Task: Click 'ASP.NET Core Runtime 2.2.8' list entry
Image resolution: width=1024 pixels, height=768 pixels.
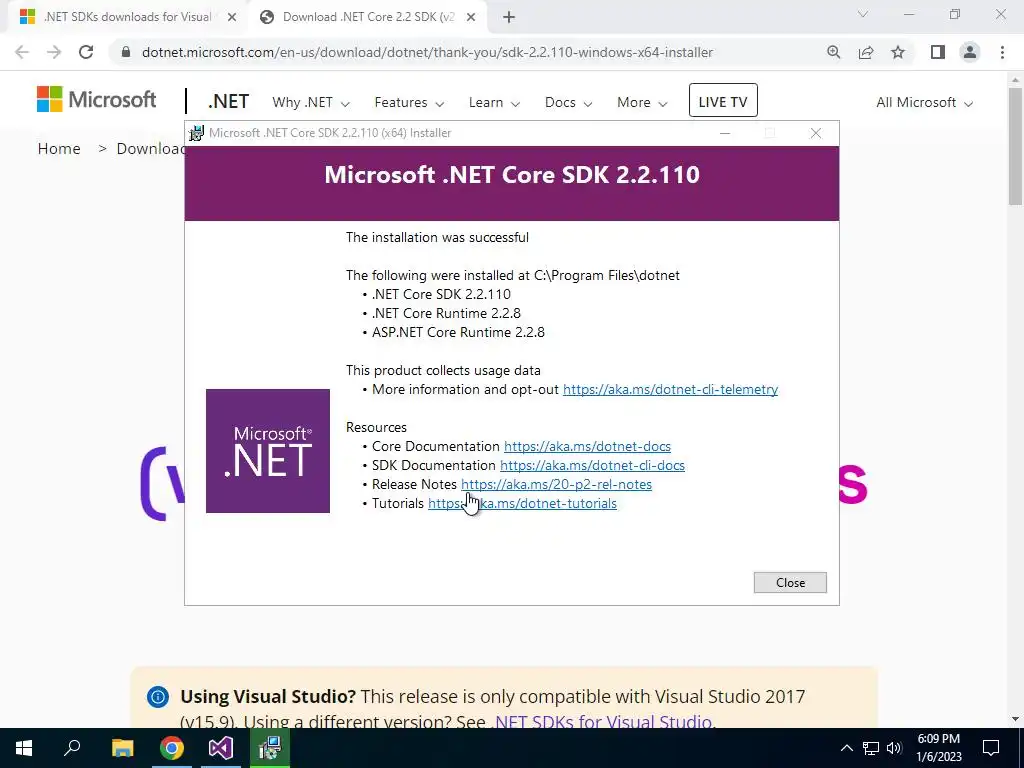Action: click(x=458, y=332)
